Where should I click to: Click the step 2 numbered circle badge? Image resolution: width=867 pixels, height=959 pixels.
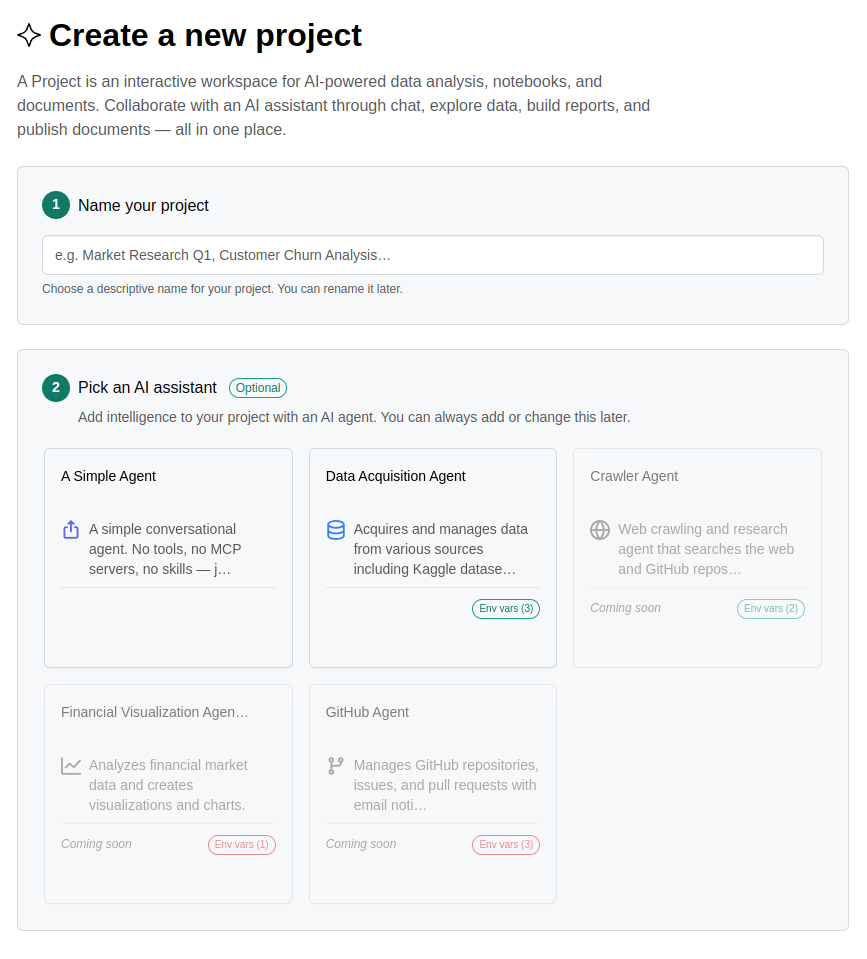pyautogui.click(x=56, y=388)
